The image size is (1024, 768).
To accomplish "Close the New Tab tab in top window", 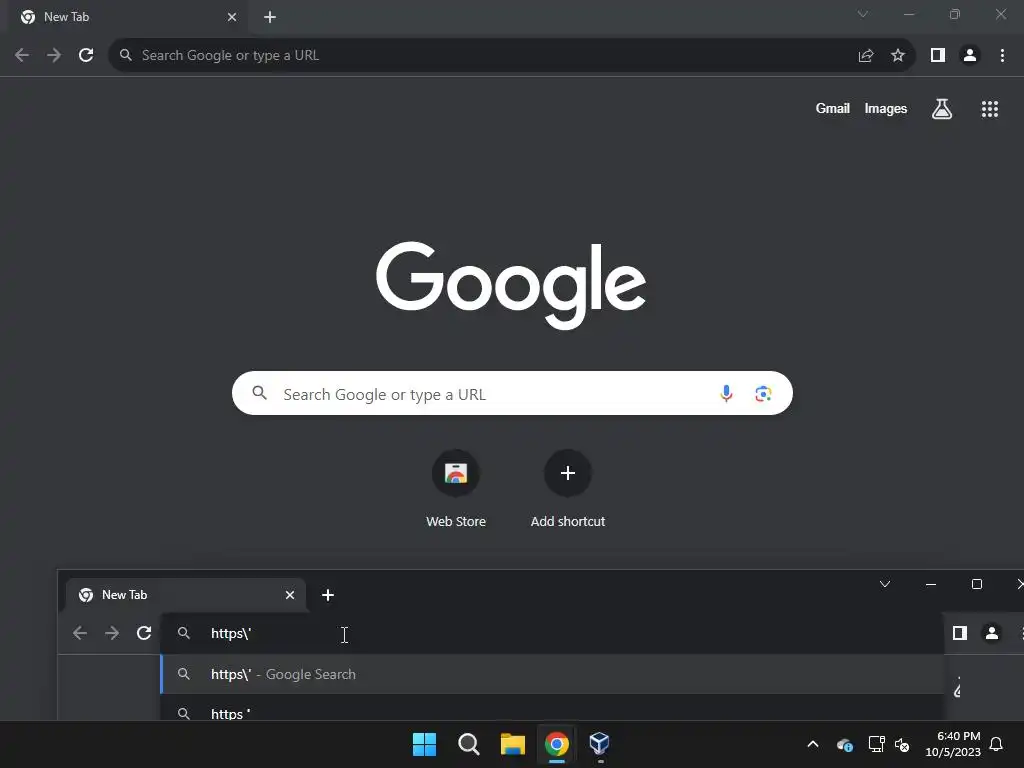I will [232, 17].
